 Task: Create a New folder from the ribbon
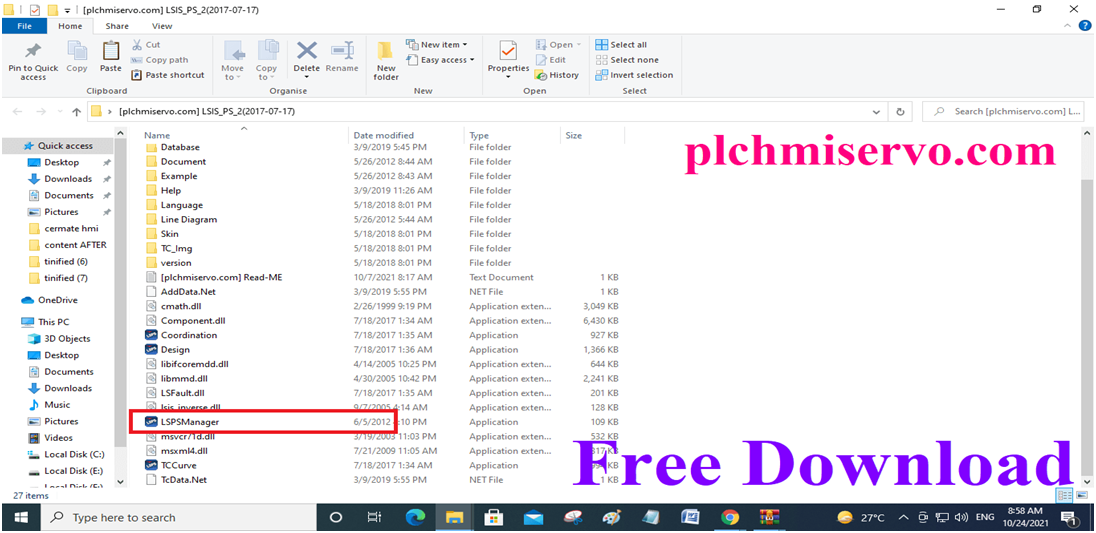point(386,61)
